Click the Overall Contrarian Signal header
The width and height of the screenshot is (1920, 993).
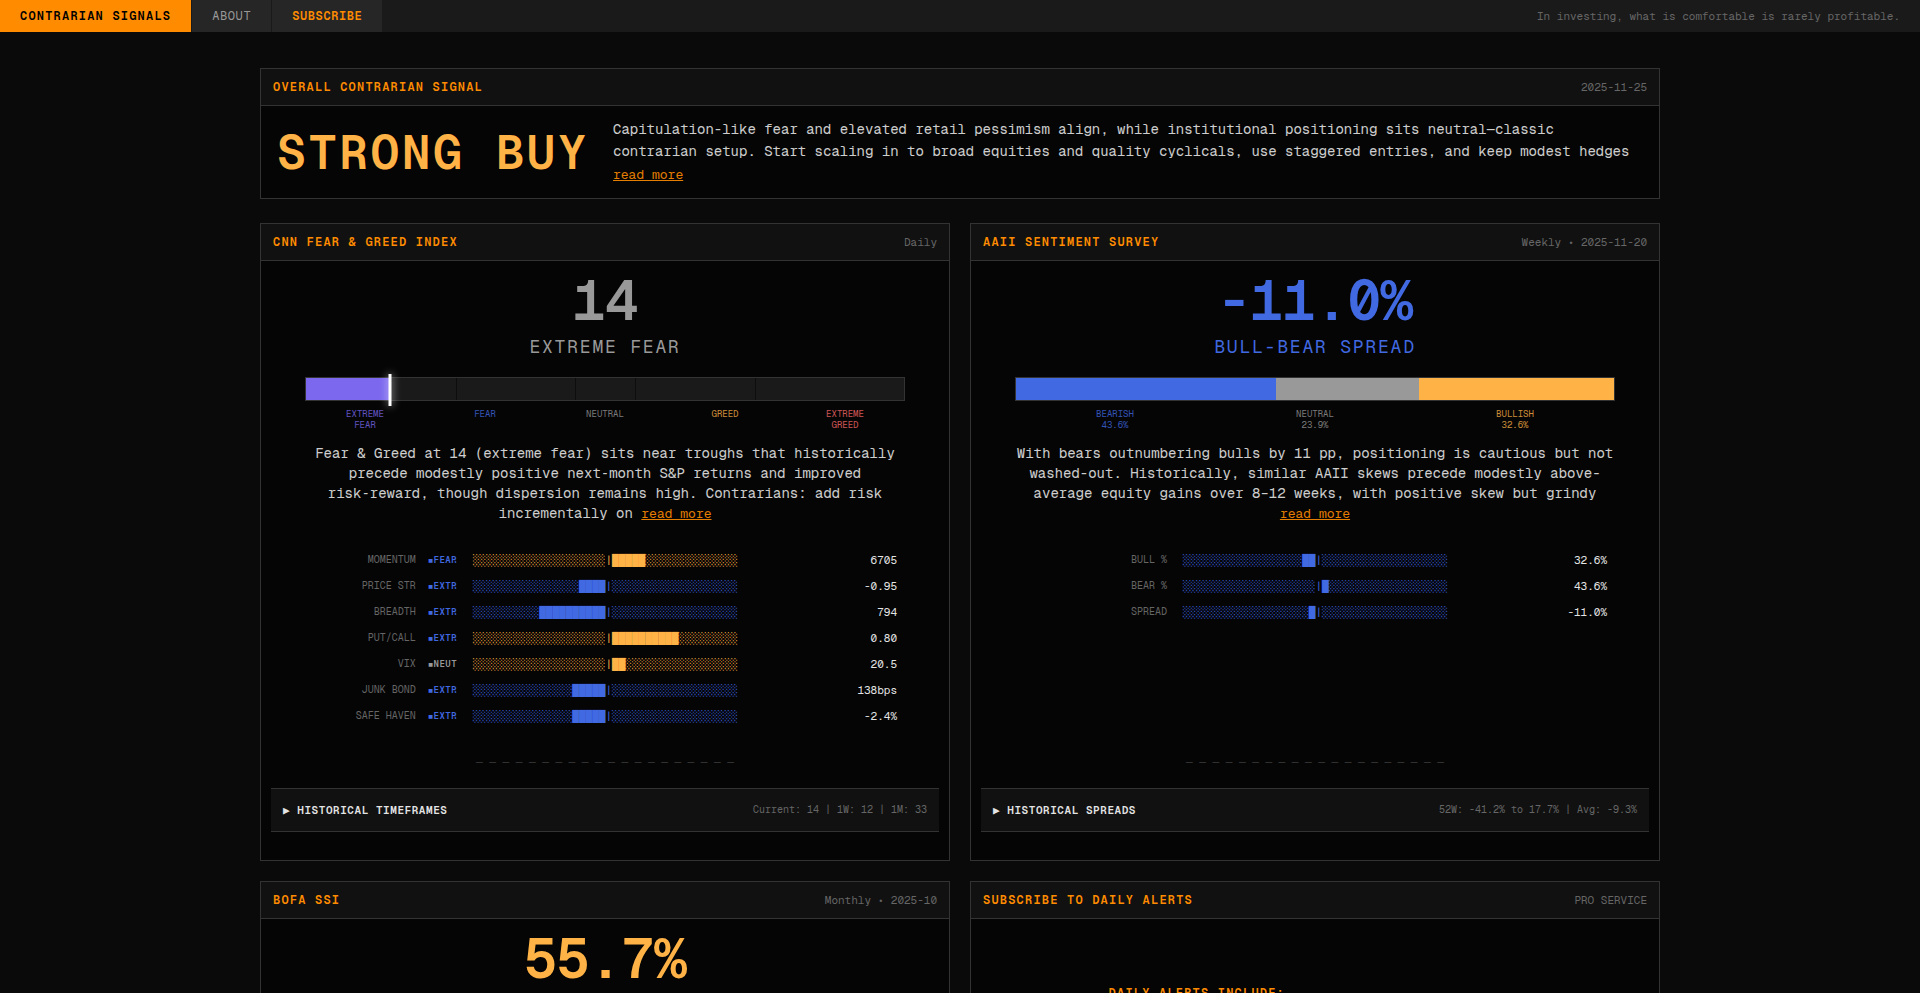click(377, 87)
